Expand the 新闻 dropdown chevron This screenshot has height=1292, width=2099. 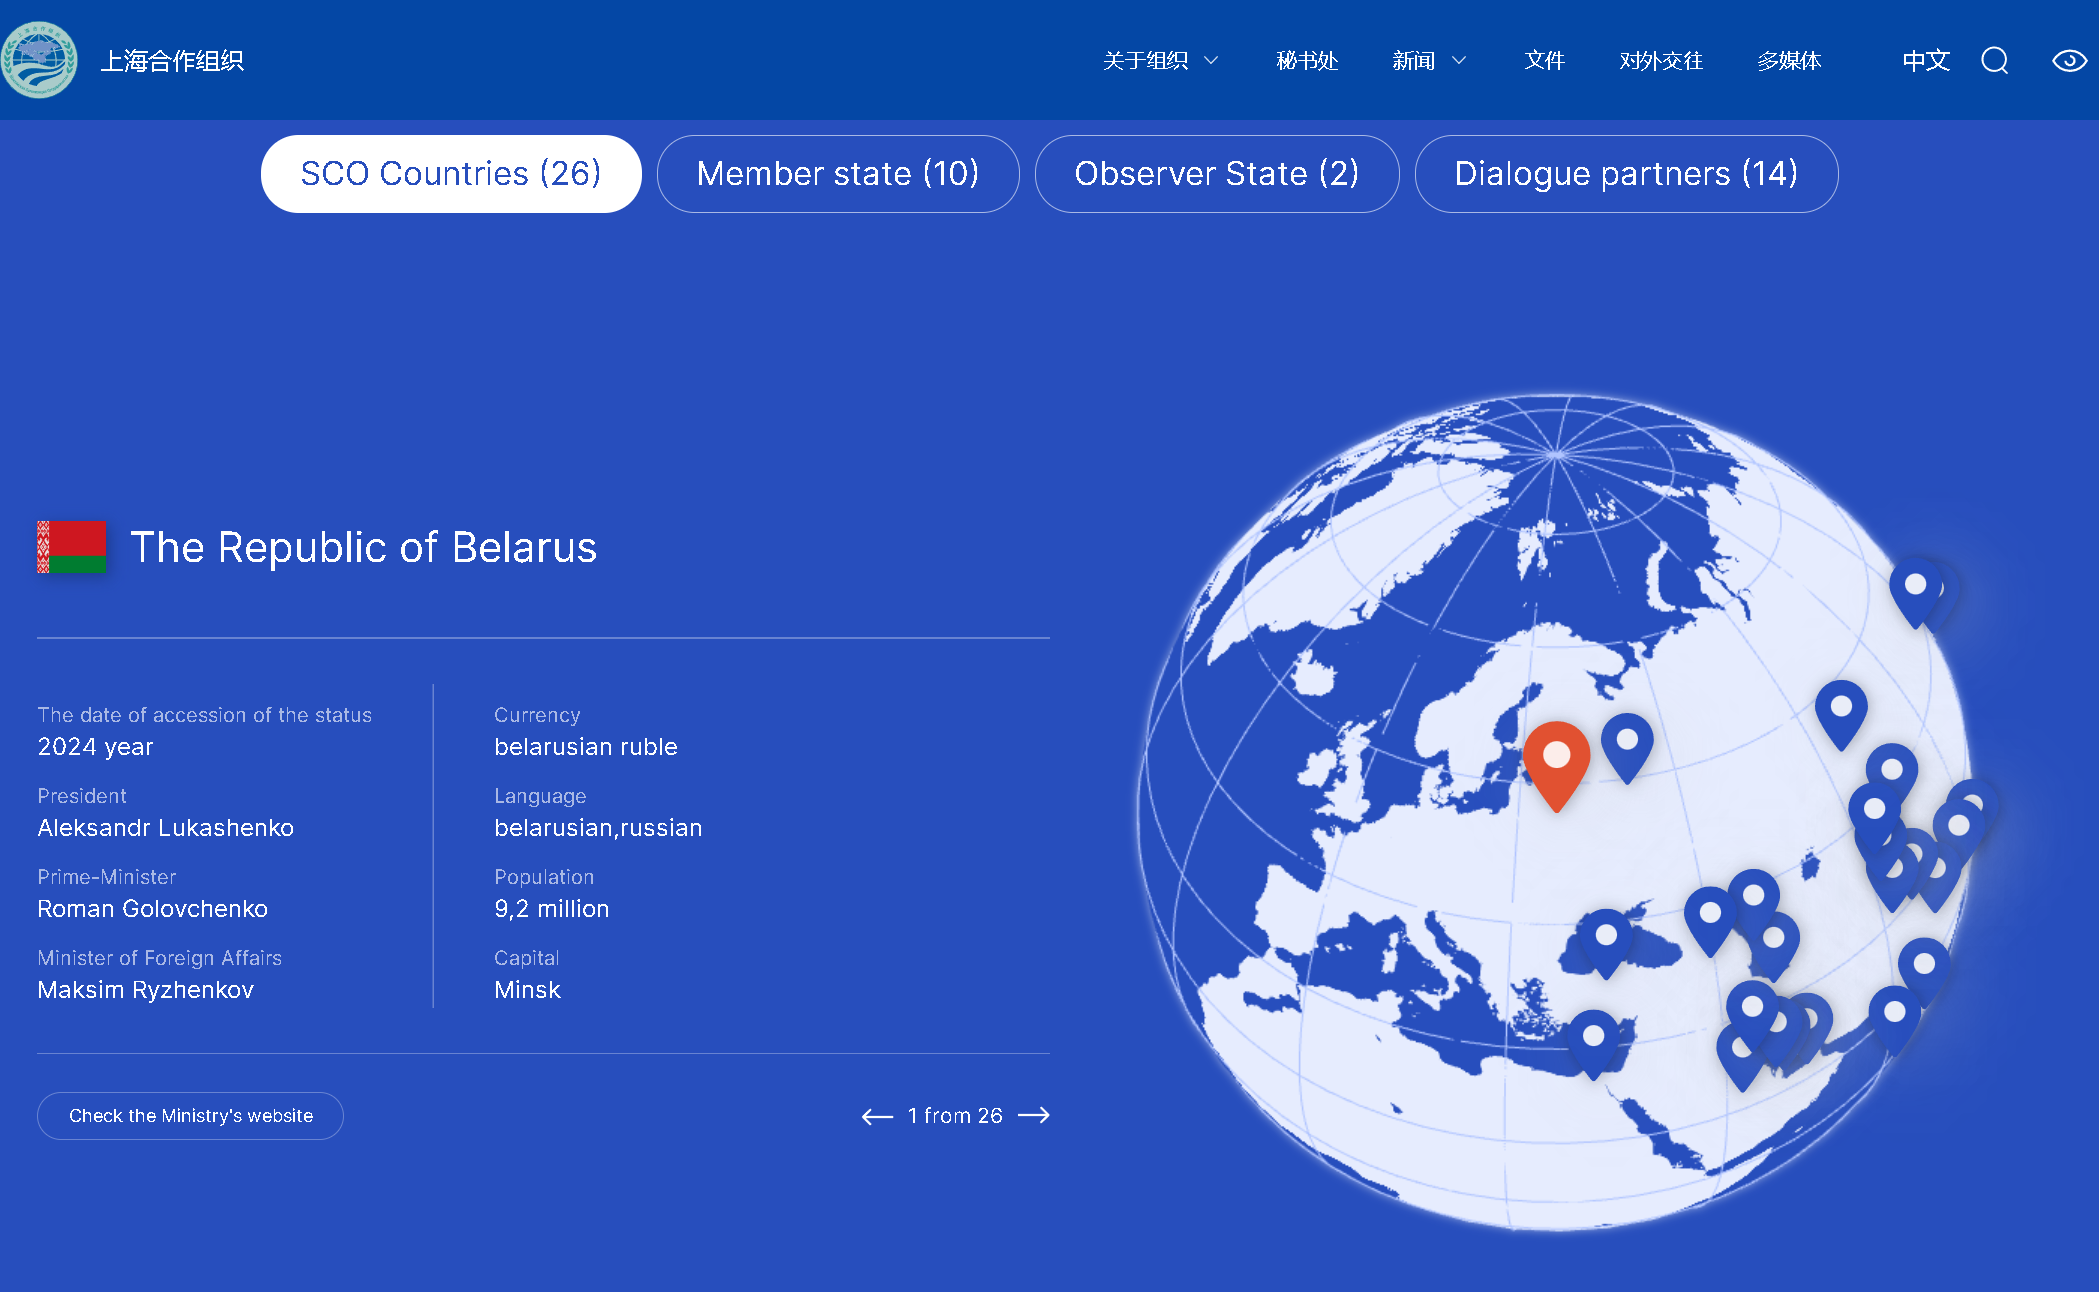pyautogui.click(x=1459, y=61)
